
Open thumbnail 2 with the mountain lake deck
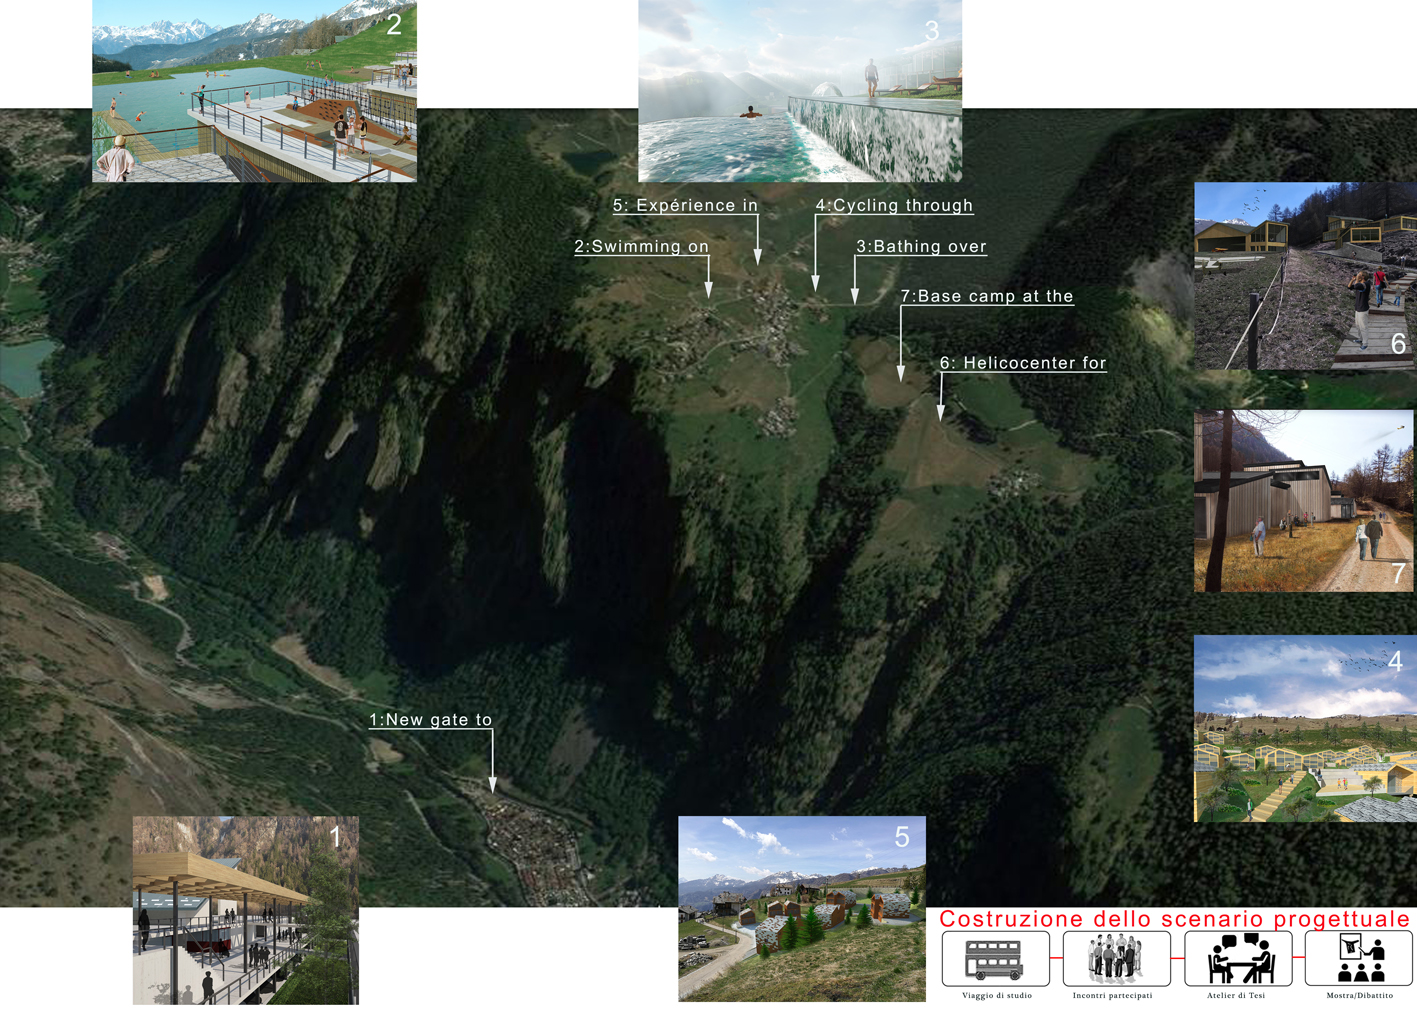254,91
